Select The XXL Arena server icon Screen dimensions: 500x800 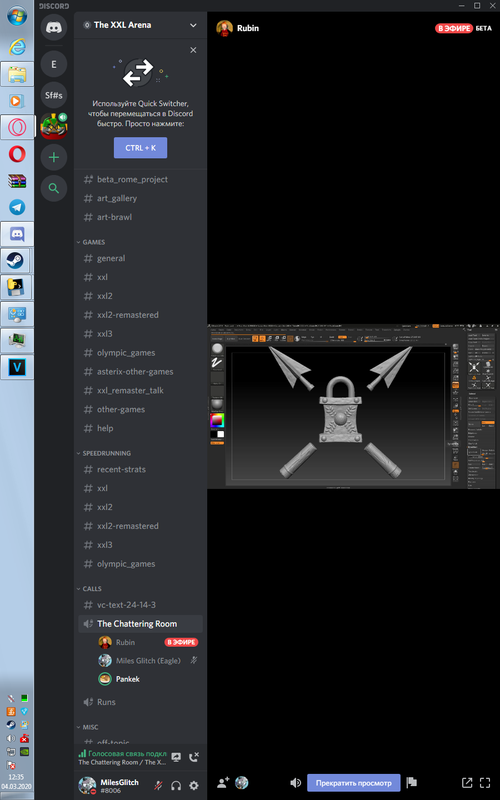click(x=54, y=126)
